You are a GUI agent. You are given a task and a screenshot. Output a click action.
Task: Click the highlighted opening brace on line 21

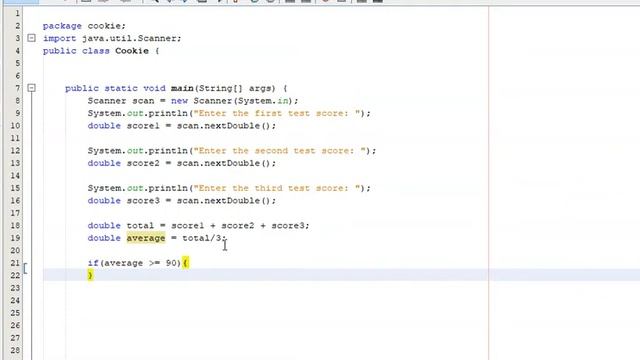coord(185,263)
